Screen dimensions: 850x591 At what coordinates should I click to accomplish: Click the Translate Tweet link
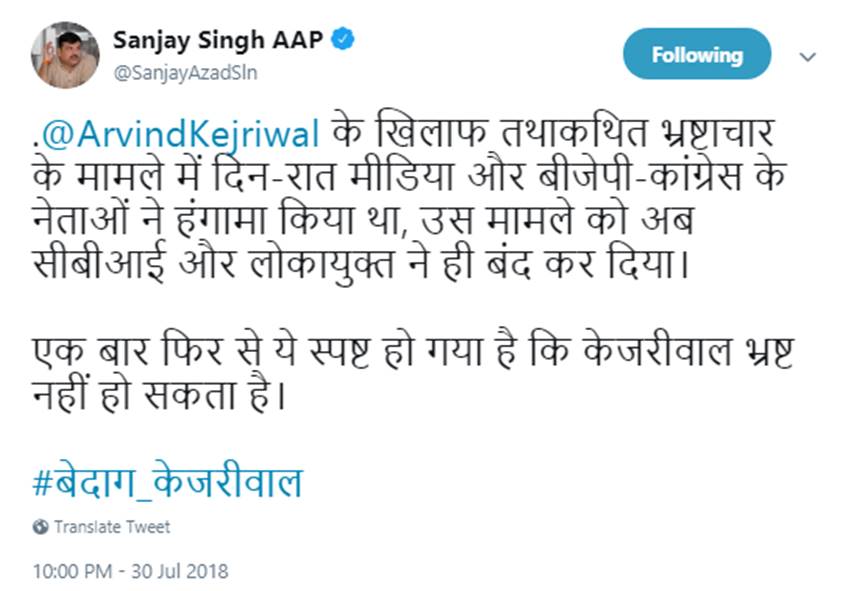pyautogui.click(x=112, y=526)
